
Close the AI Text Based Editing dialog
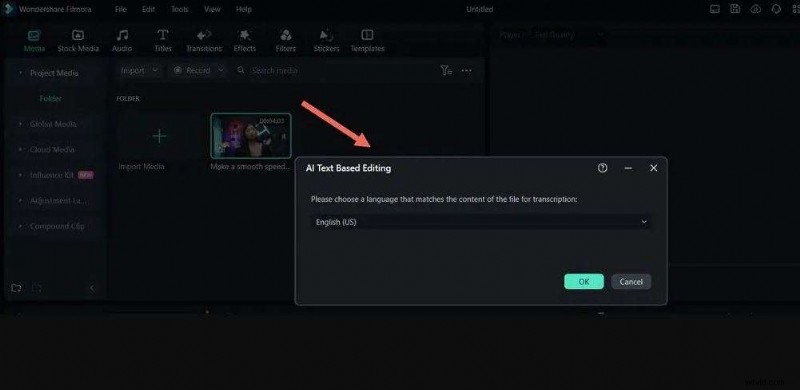pos(654,168)
